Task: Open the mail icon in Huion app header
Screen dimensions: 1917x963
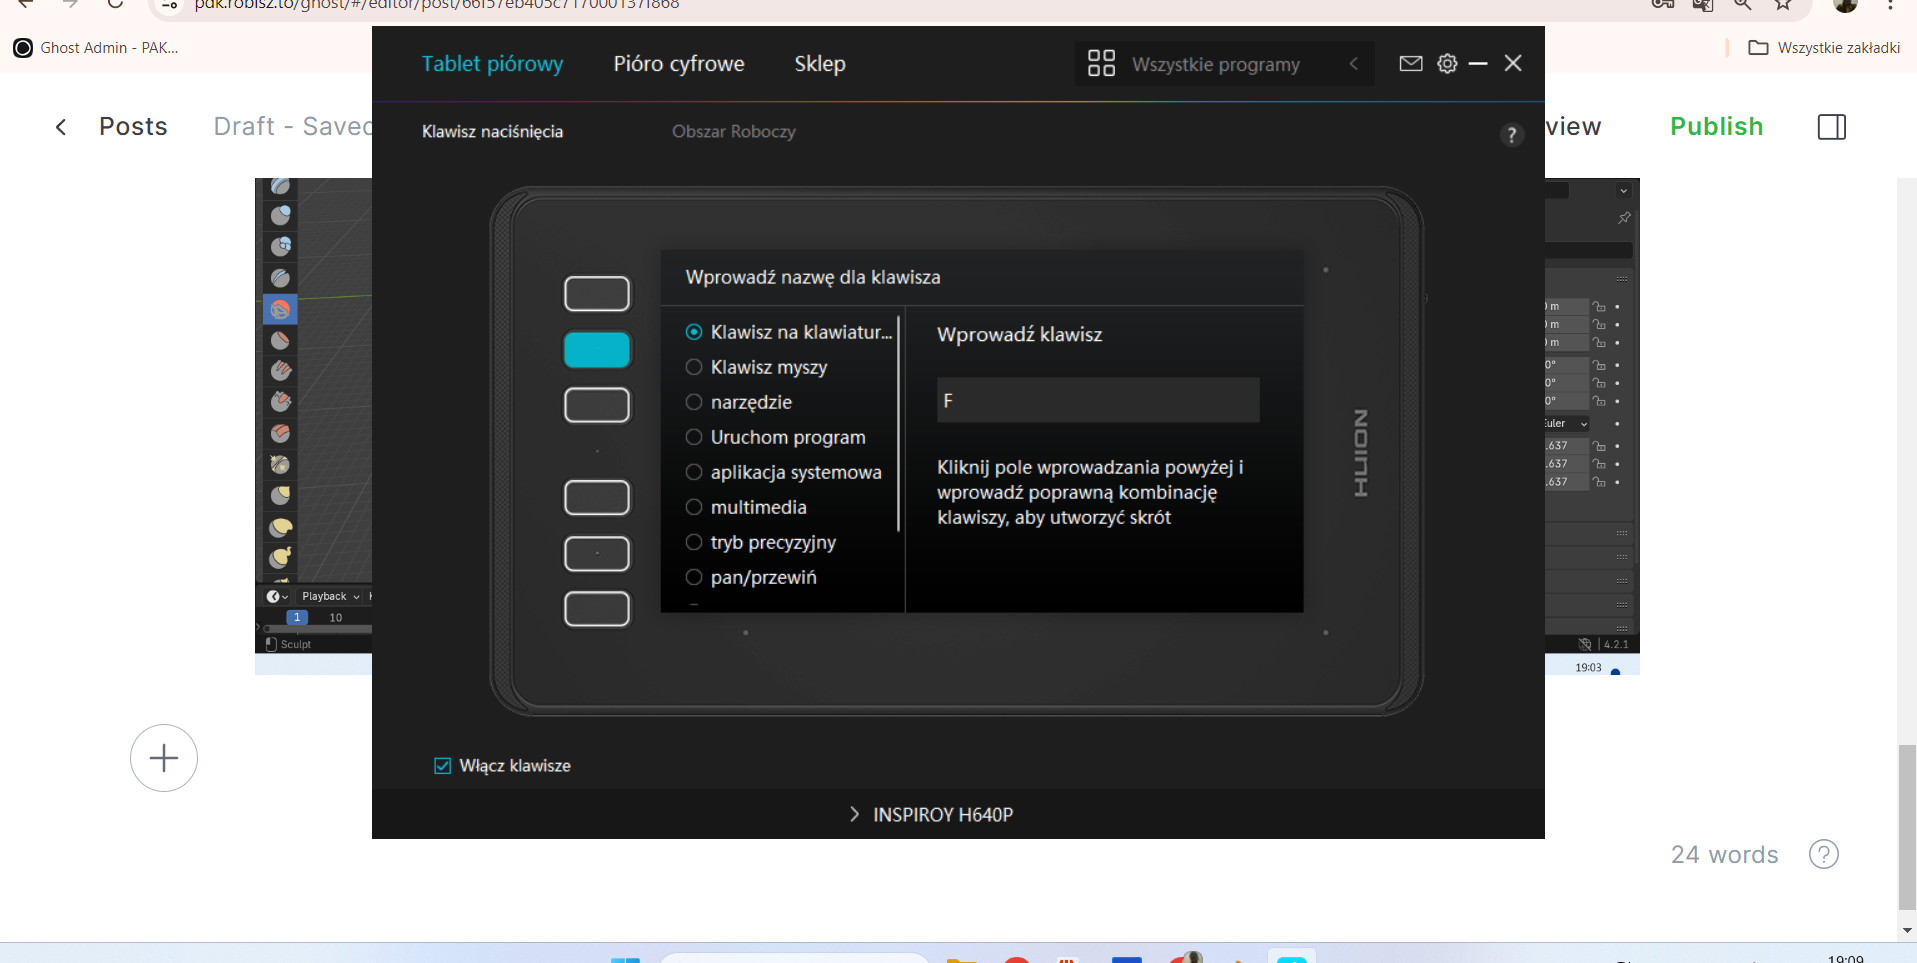Action: coord(1410,64)
